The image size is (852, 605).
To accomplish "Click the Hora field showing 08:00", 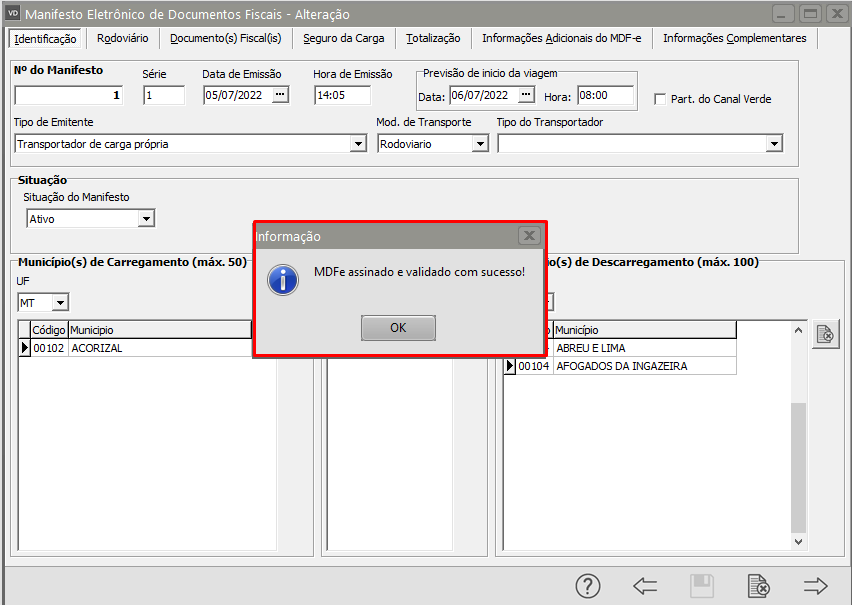I will pyautogui.click(x=605, y=95).
